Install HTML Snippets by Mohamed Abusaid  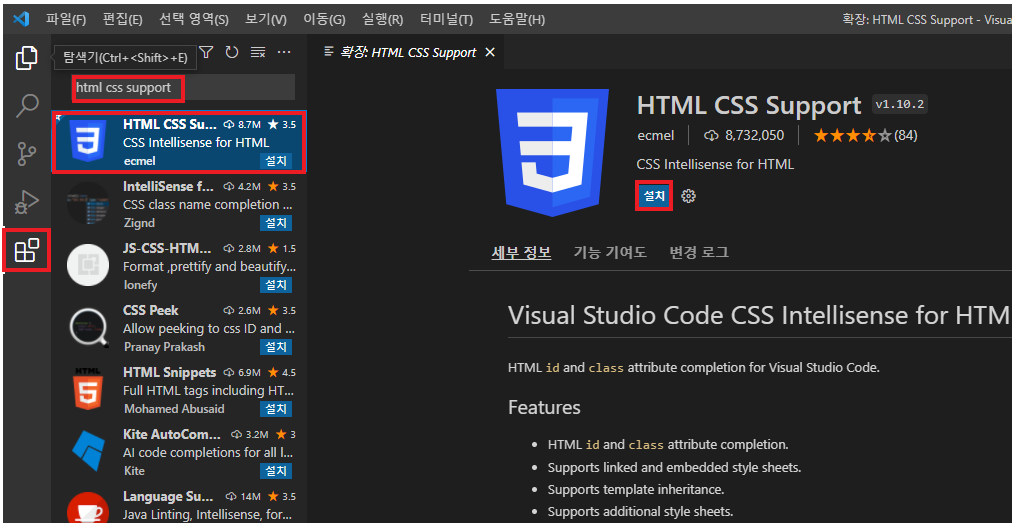coord(276,409)
